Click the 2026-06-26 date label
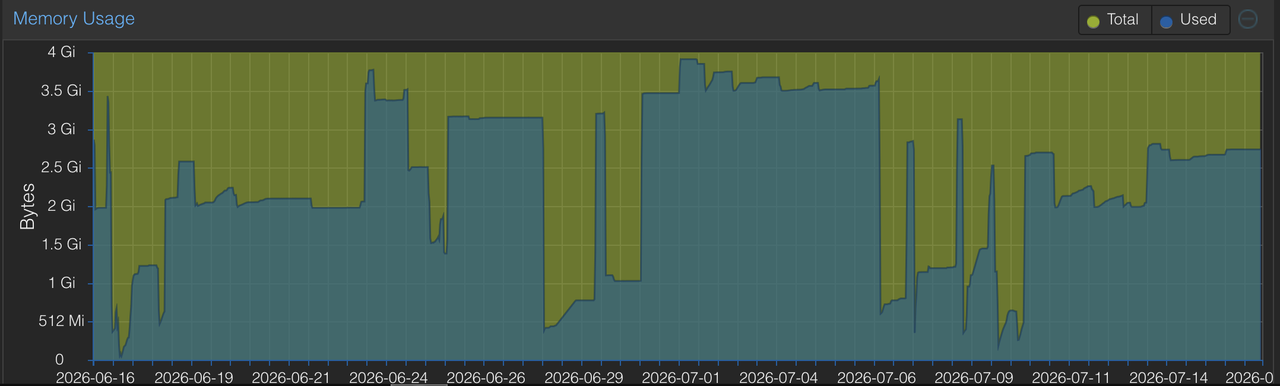Image resolution: width=1280 pixels, height=386 pixels. tap(487, 378)
